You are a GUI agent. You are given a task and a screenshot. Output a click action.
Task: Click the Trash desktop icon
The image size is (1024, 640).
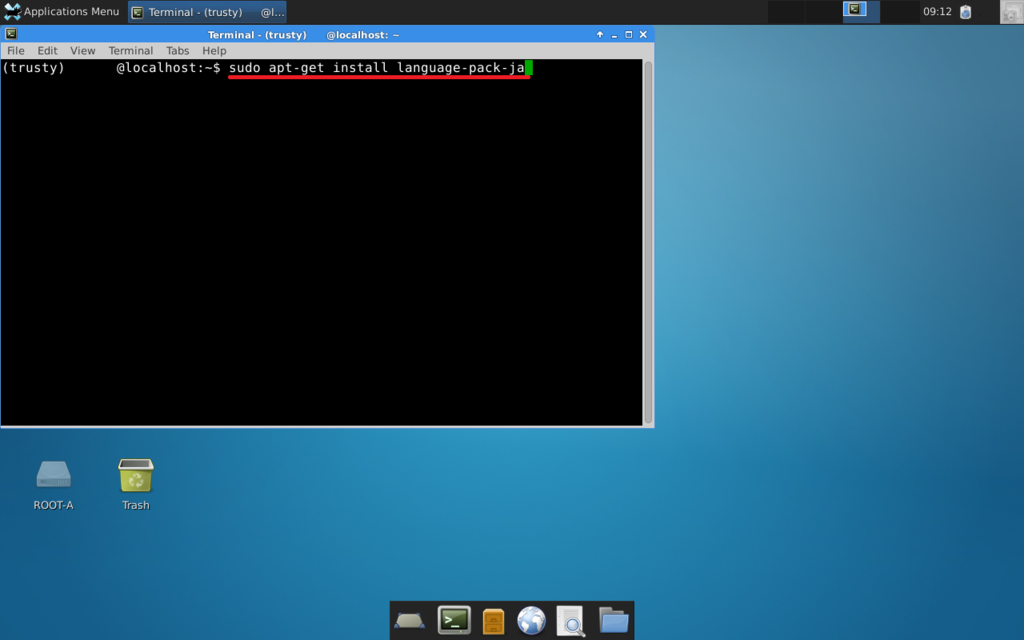click(x=136, y=485)
